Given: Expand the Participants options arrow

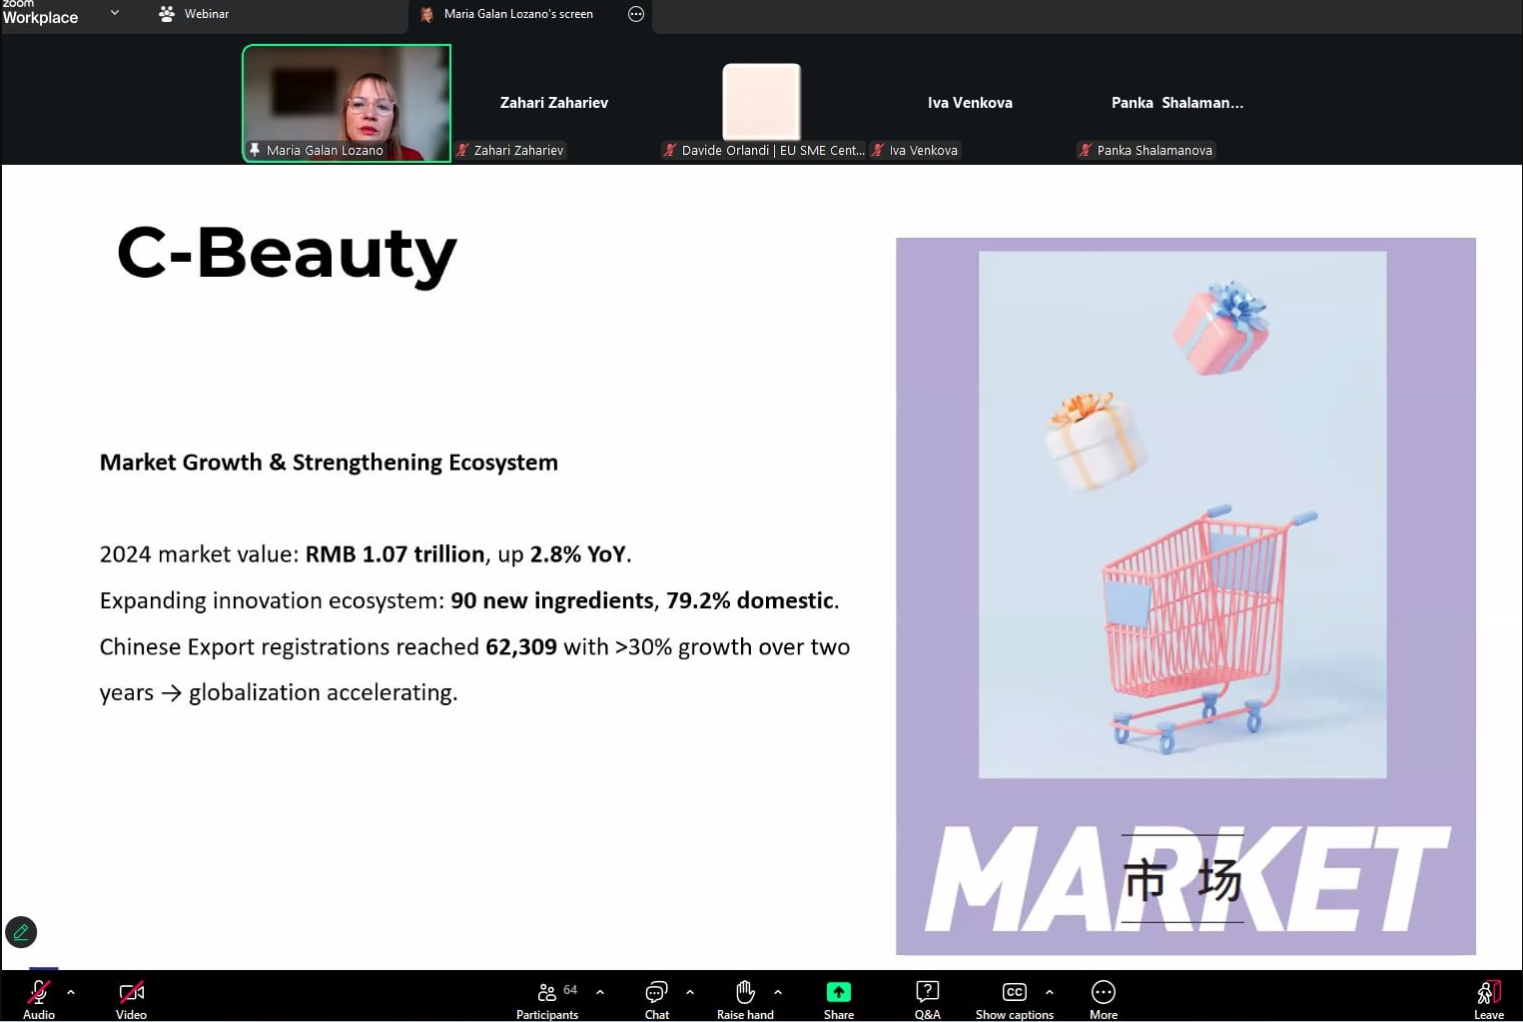Looking at the screenshot, I should (600, 992).
